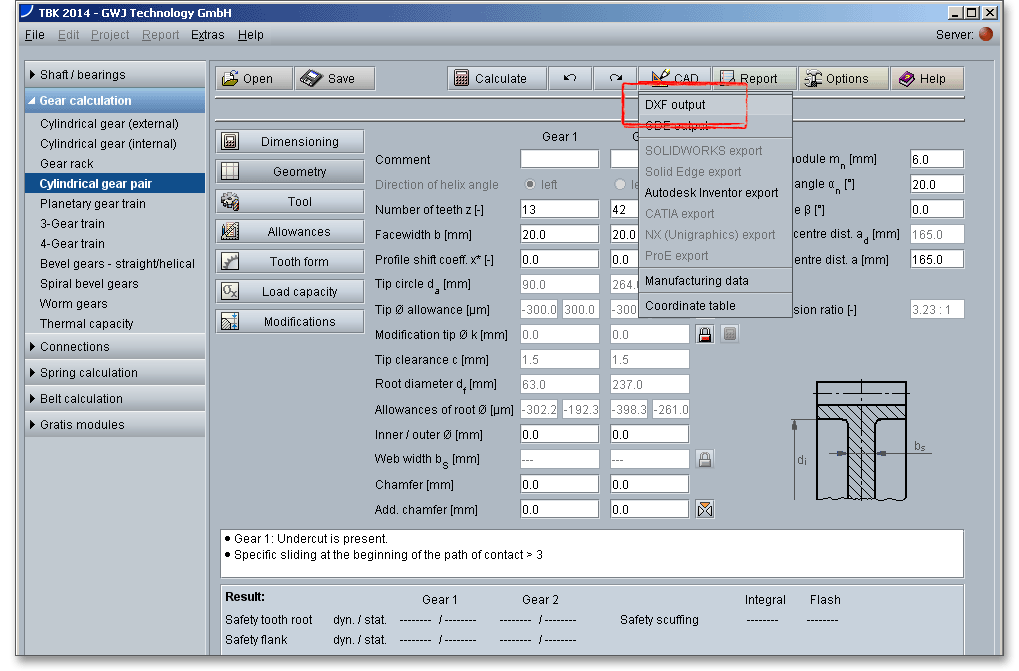Open the Extras menu
Image resolution: width=1019 pixels, height=671 pixels.
pyautogui.click(x=208, y=35)
